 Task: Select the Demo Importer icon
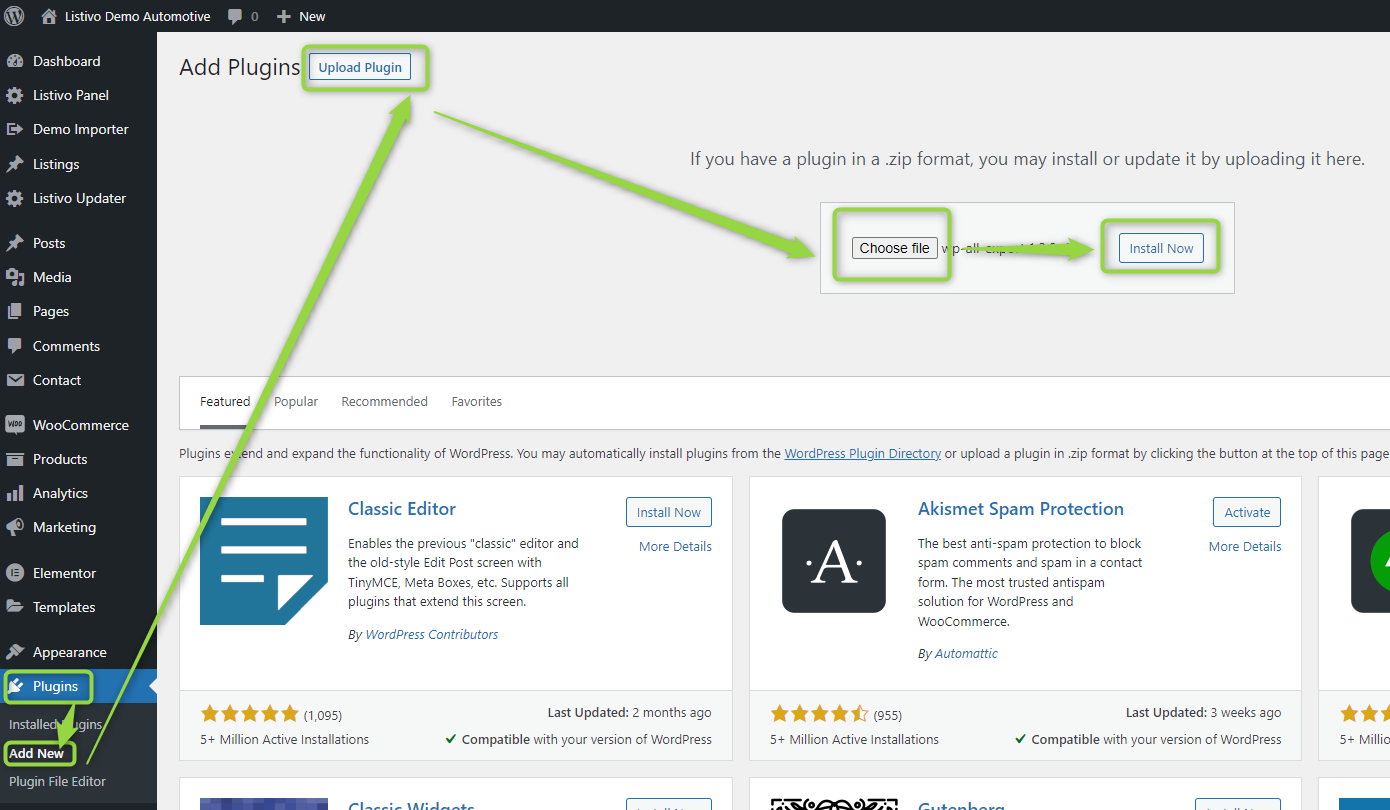pyautogui.click(x=15, y=129)
